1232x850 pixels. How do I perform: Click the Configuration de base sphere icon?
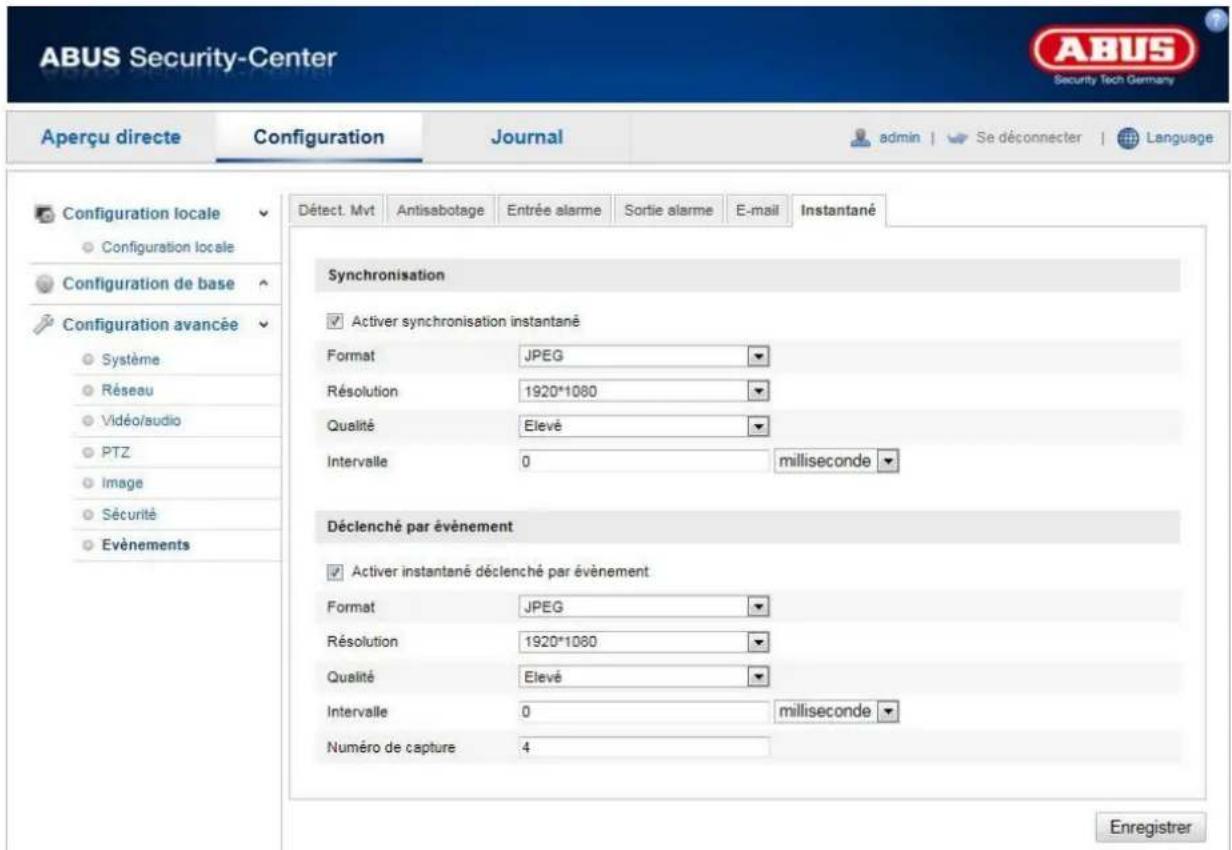click(x=45, y=283)
